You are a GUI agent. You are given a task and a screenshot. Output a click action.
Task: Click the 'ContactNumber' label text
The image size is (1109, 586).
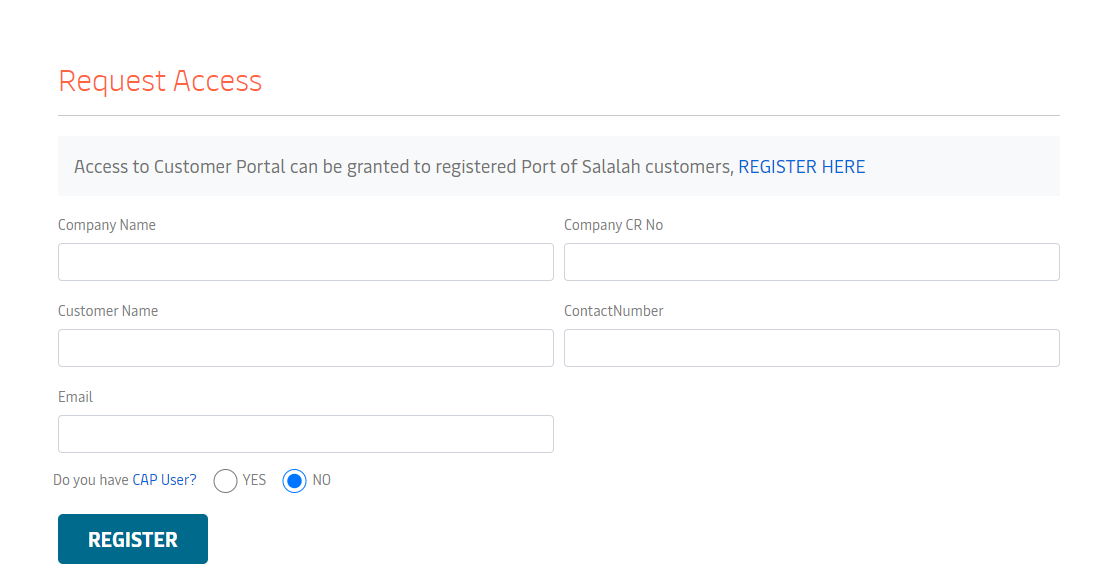(x=613, y=311)
